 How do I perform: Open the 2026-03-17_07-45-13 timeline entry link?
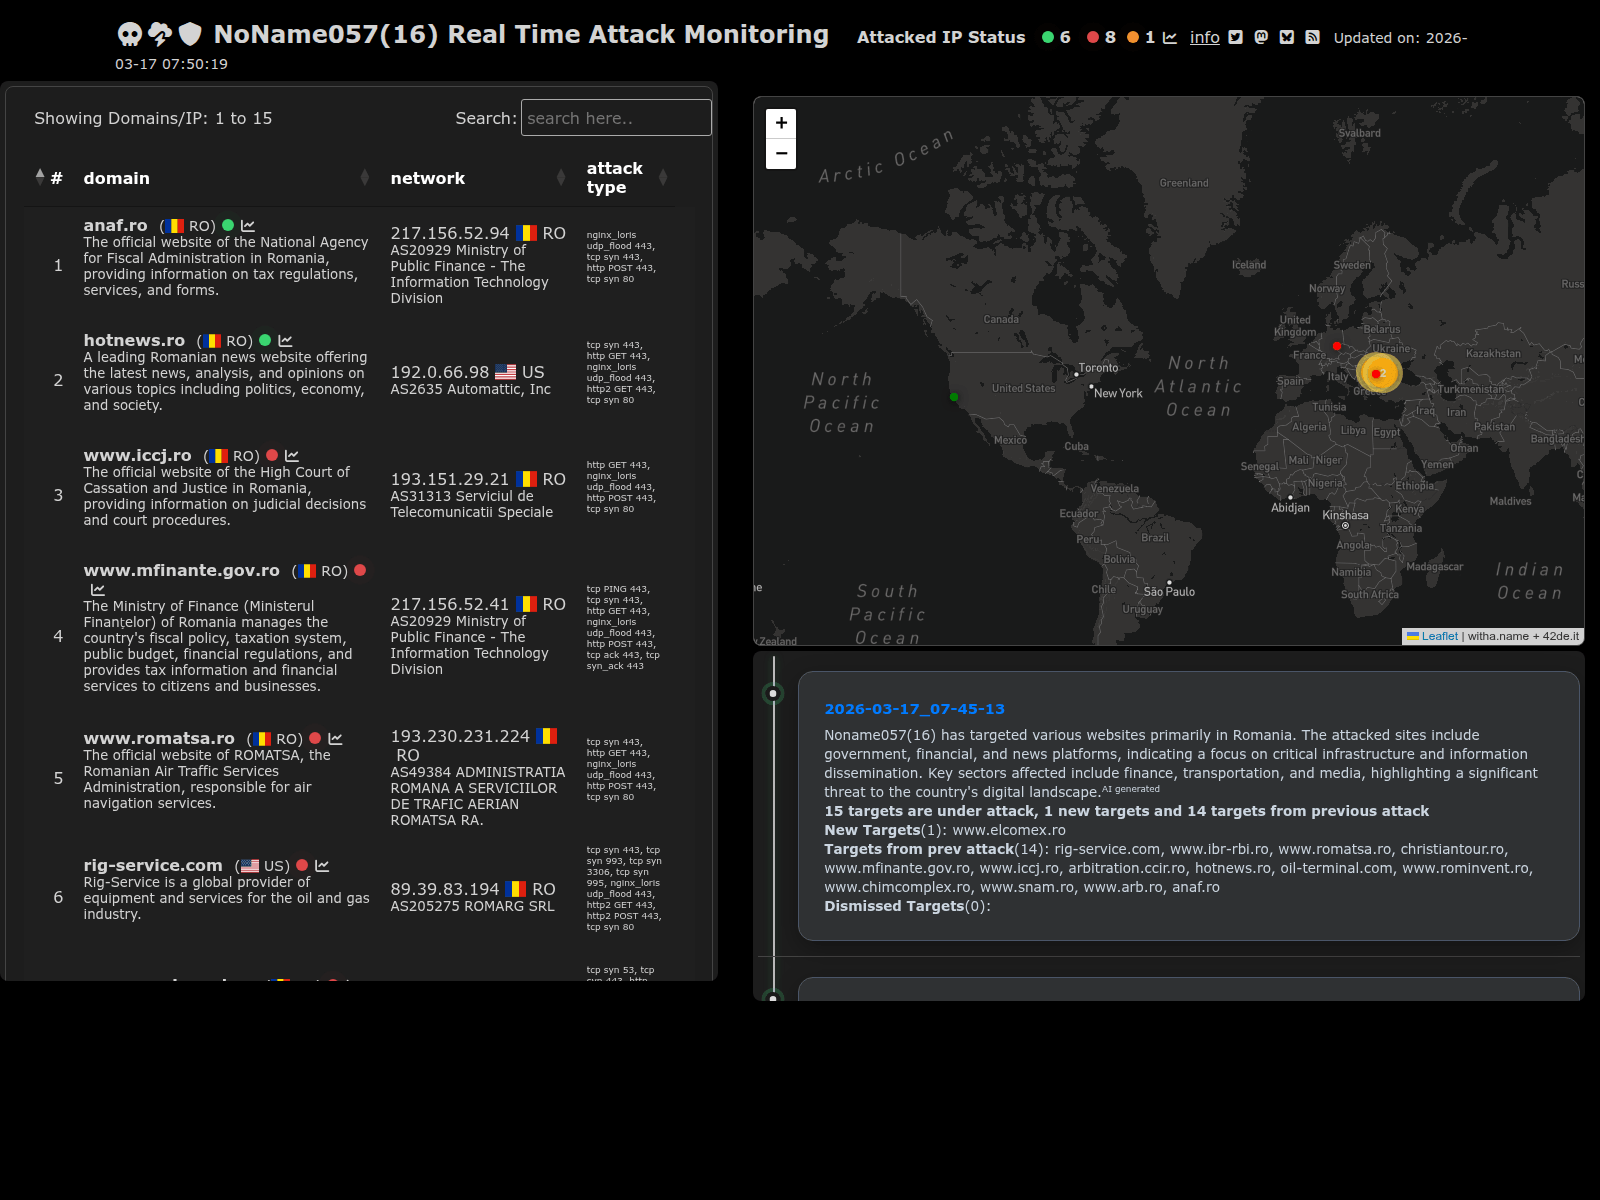914,709
